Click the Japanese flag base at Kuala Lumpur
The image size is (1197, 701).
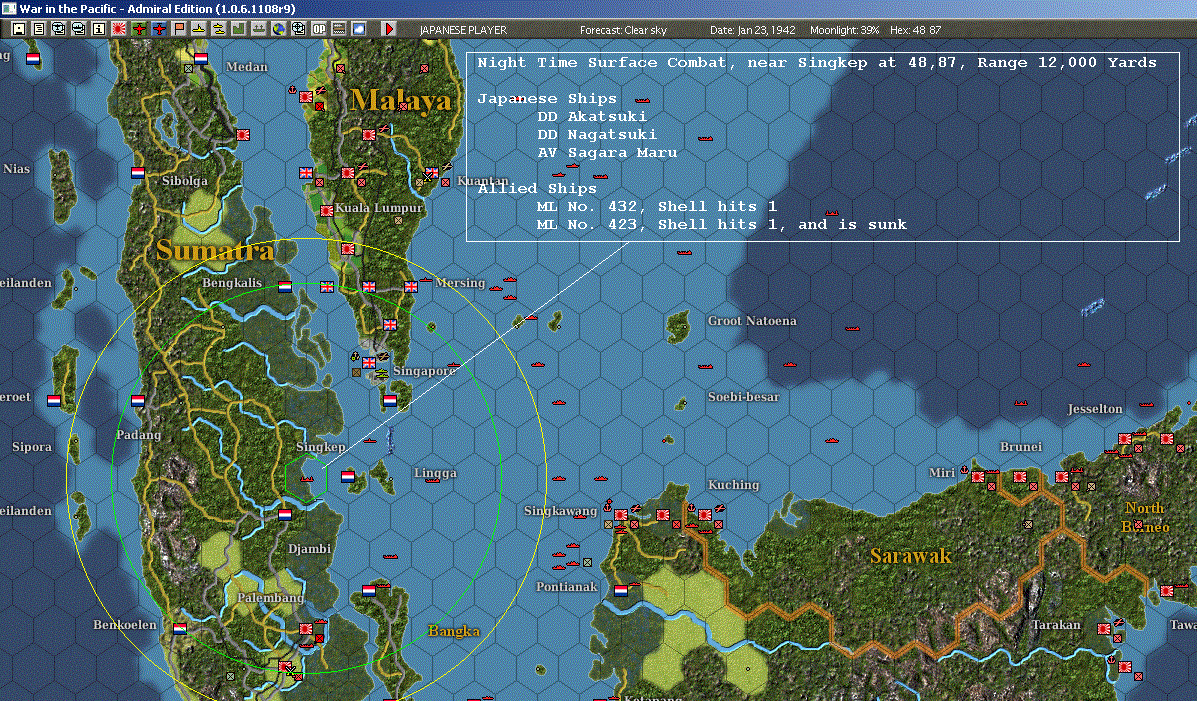click(x=327, y=210)
